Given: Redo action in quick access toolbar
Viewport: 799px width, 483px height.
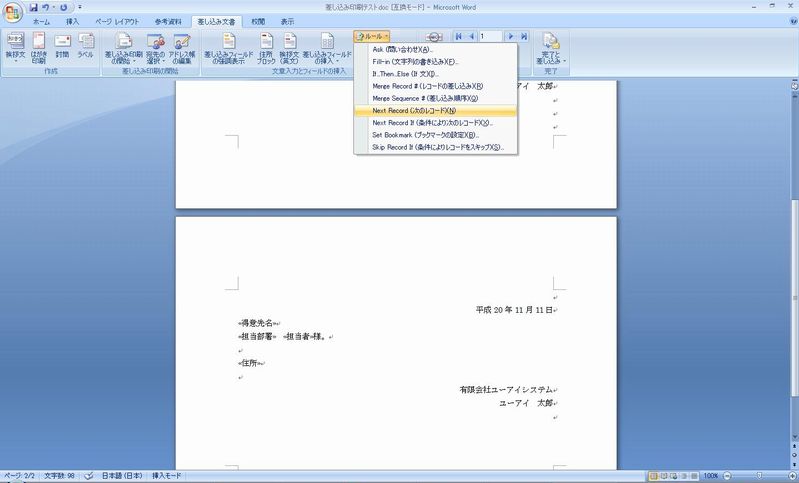Looking at the screenshot, I should click(x=63, y=8).
